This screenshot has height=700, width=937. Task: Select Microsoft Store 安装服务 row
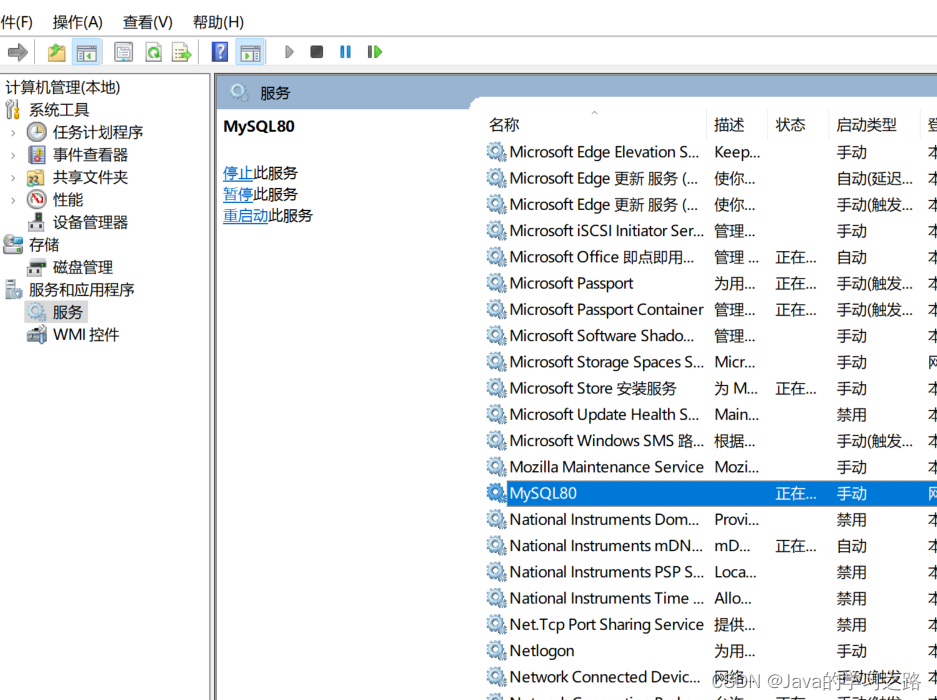point(711,389)
